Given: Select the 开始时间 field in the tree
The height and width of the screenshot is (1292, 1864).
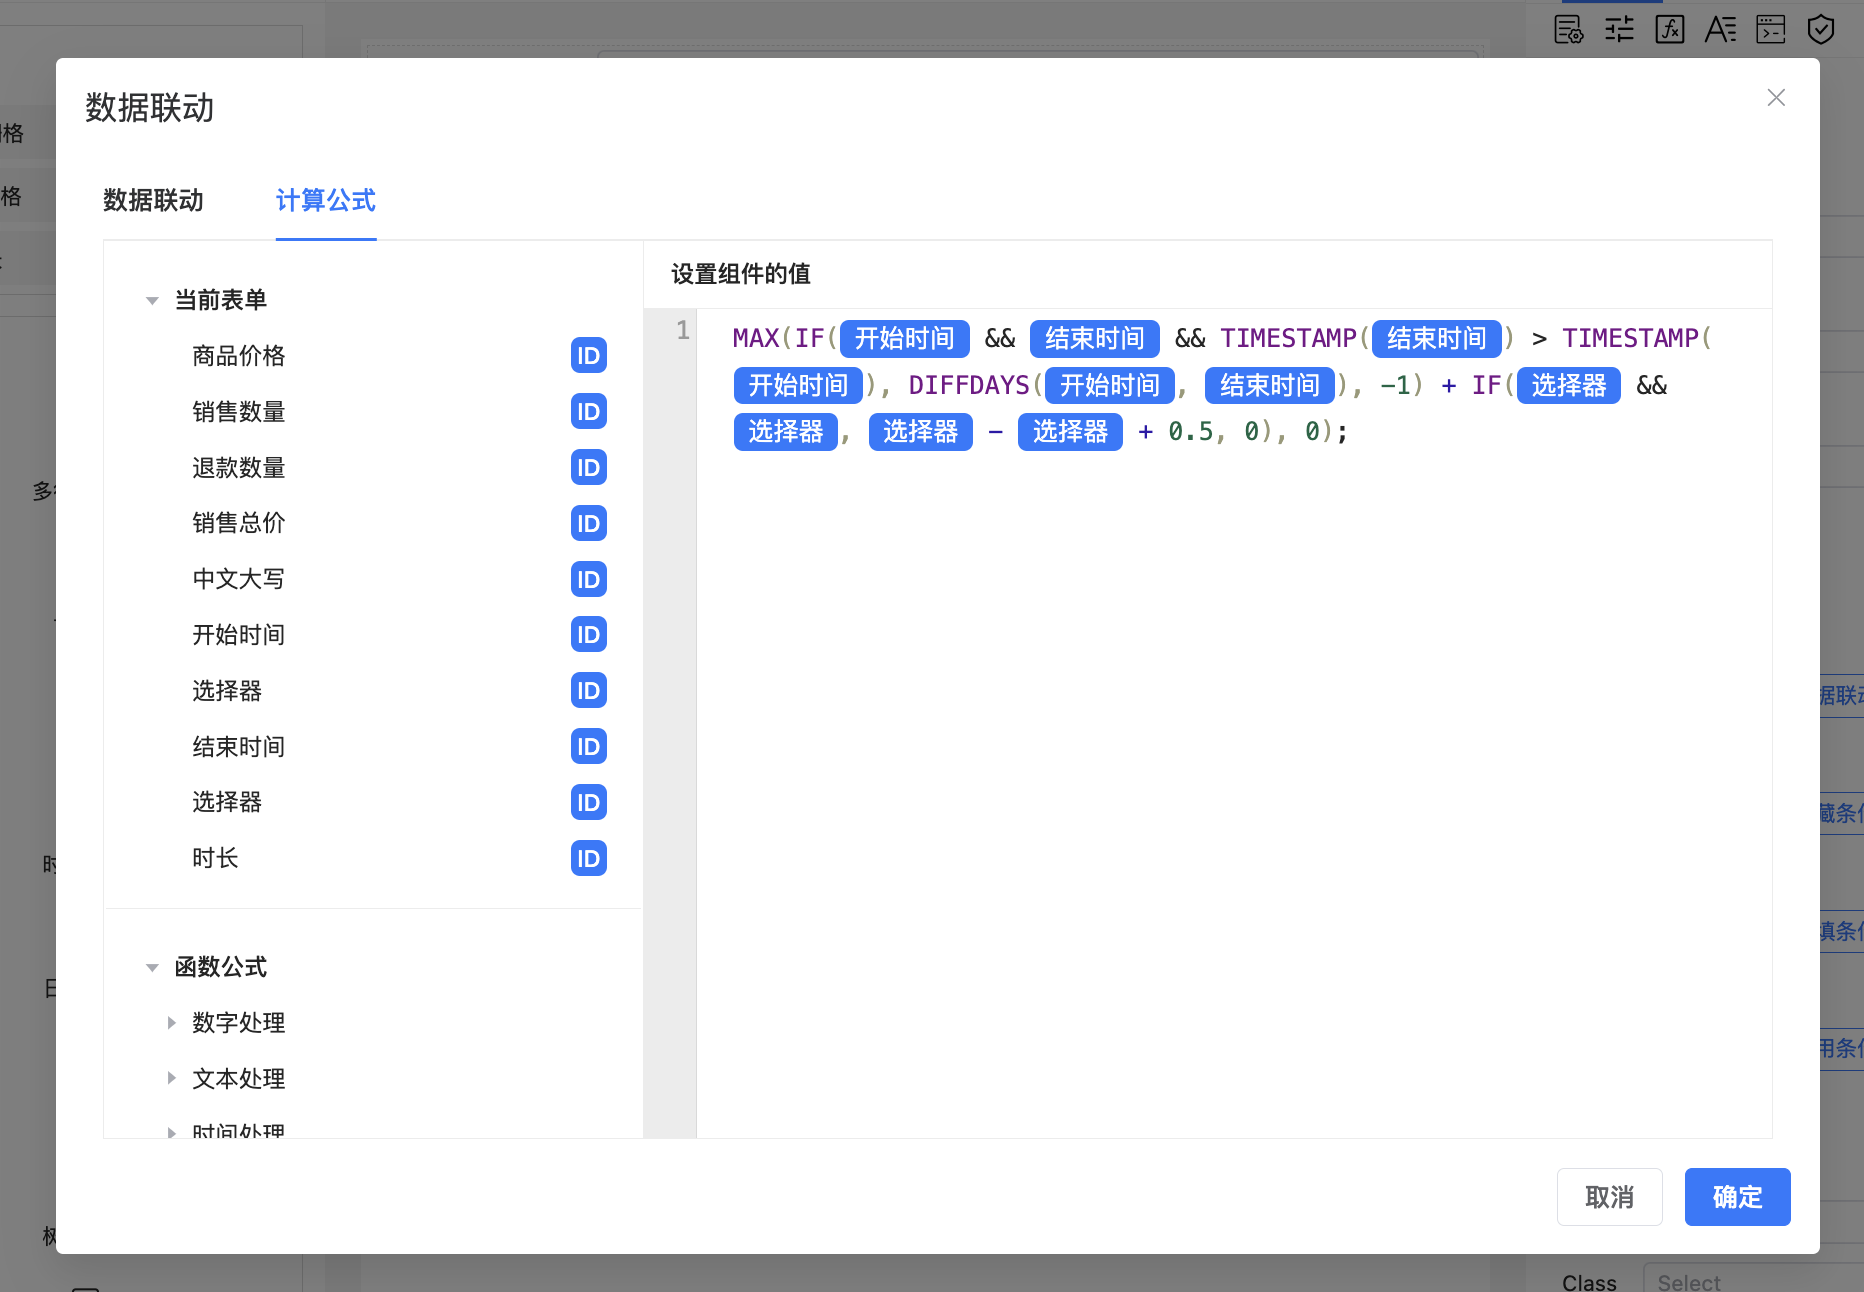Looking at the screenshot, I should [x=239, y=635].
